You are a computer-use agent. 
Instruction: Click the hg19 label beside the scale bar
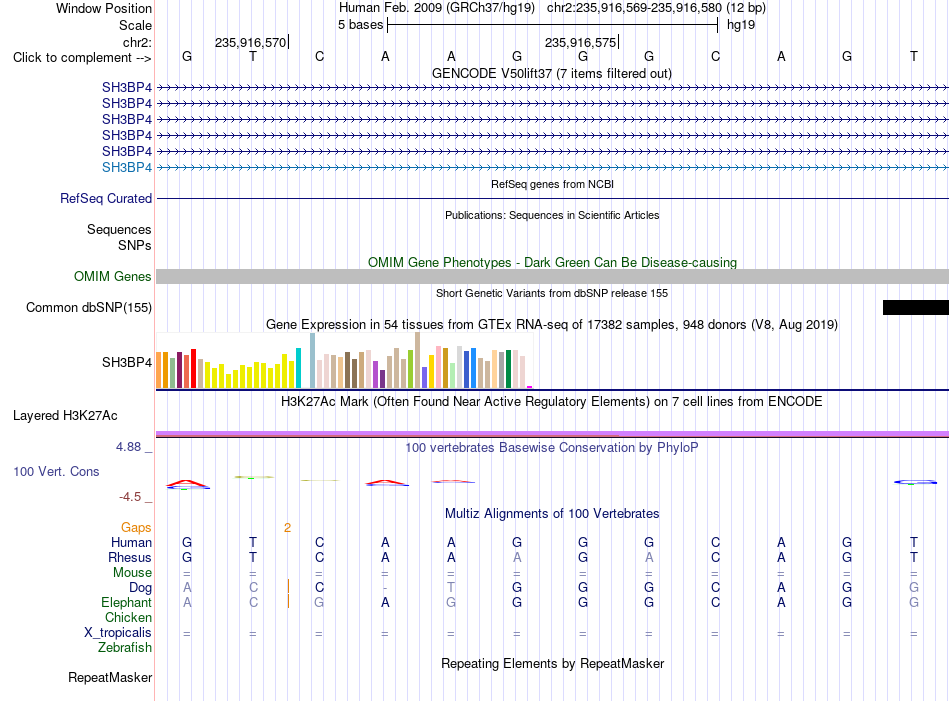(x=741, y=25)
